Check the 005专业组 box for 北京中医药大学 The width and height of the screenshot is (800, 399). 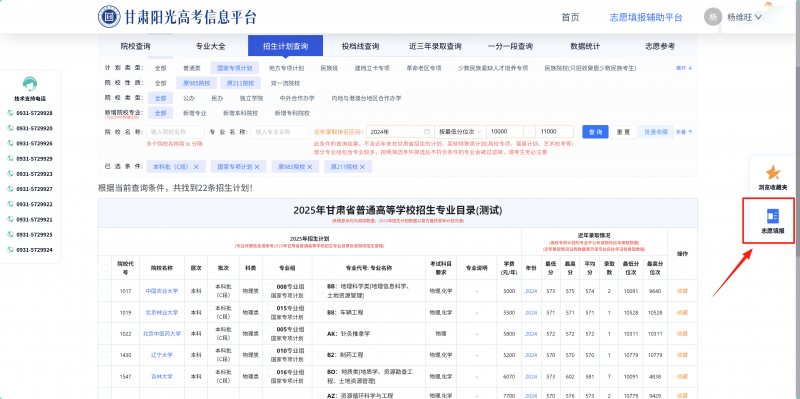270,329
